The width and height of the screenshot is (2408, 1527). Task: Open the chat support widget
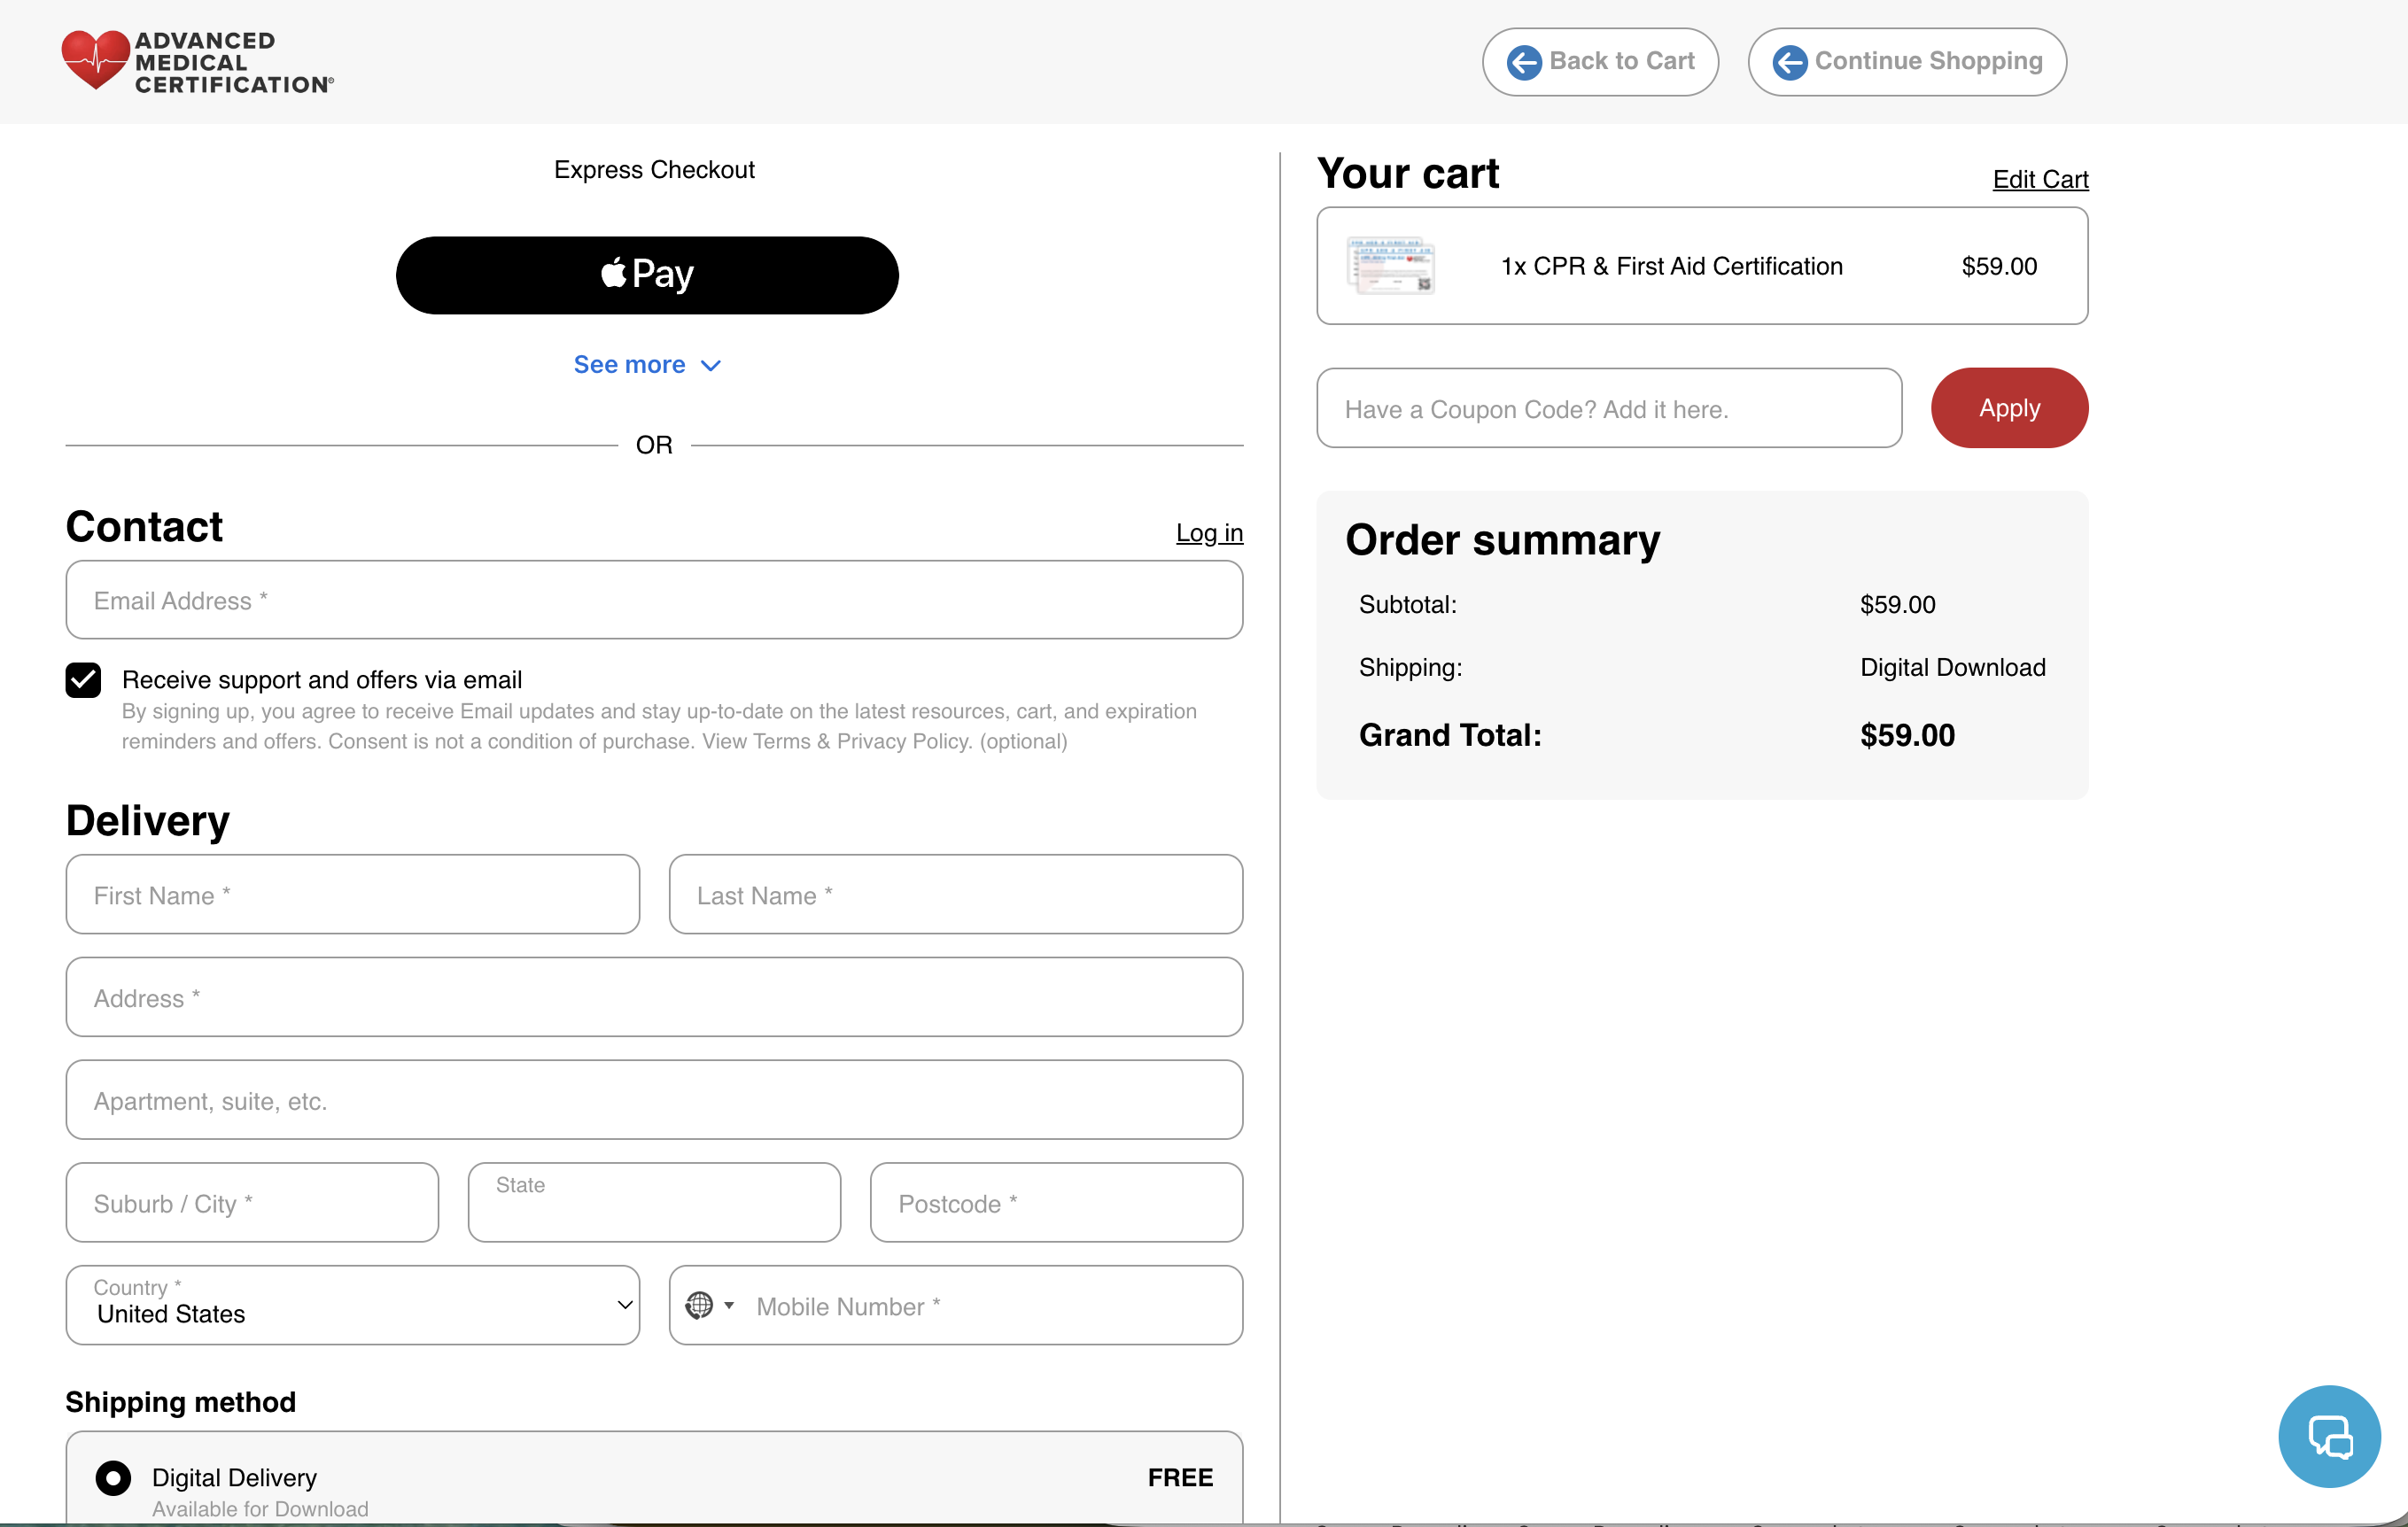coord(2329,1436)
